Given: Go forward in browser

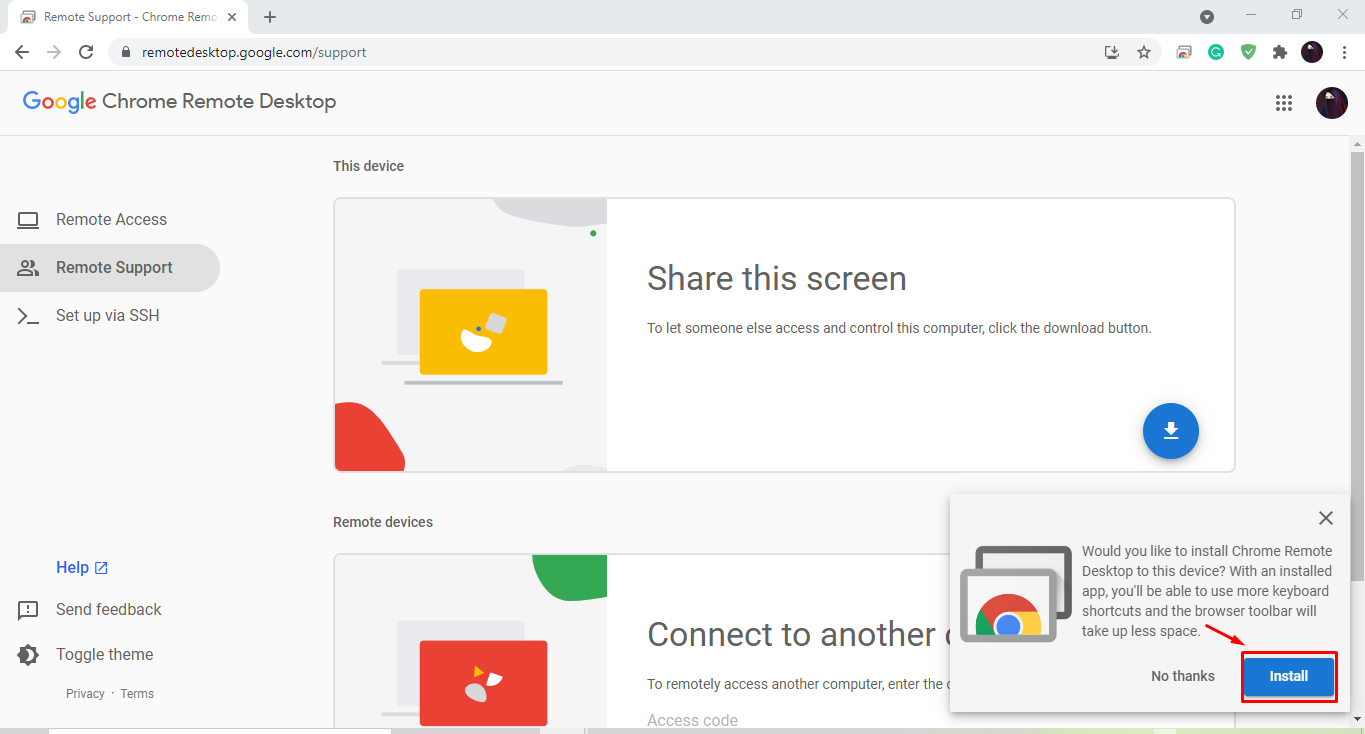Looking at the screenshot, I should point(54,52).
